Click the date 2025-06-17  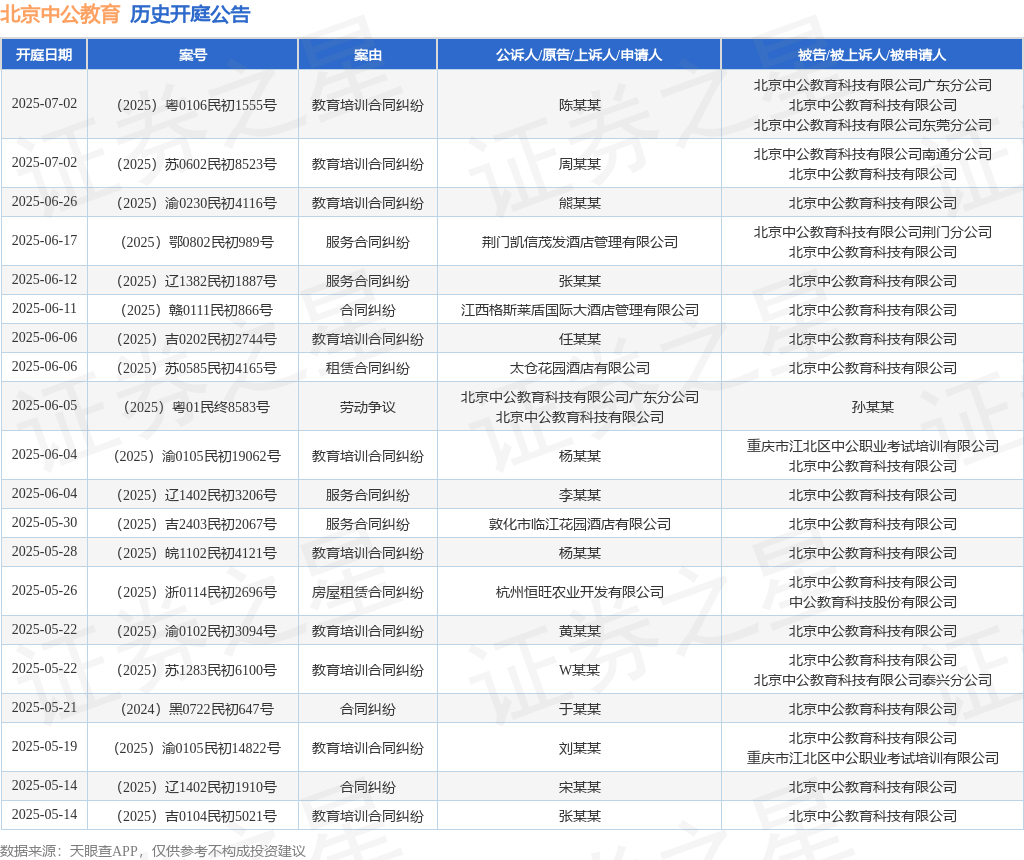tap(44, 241)
